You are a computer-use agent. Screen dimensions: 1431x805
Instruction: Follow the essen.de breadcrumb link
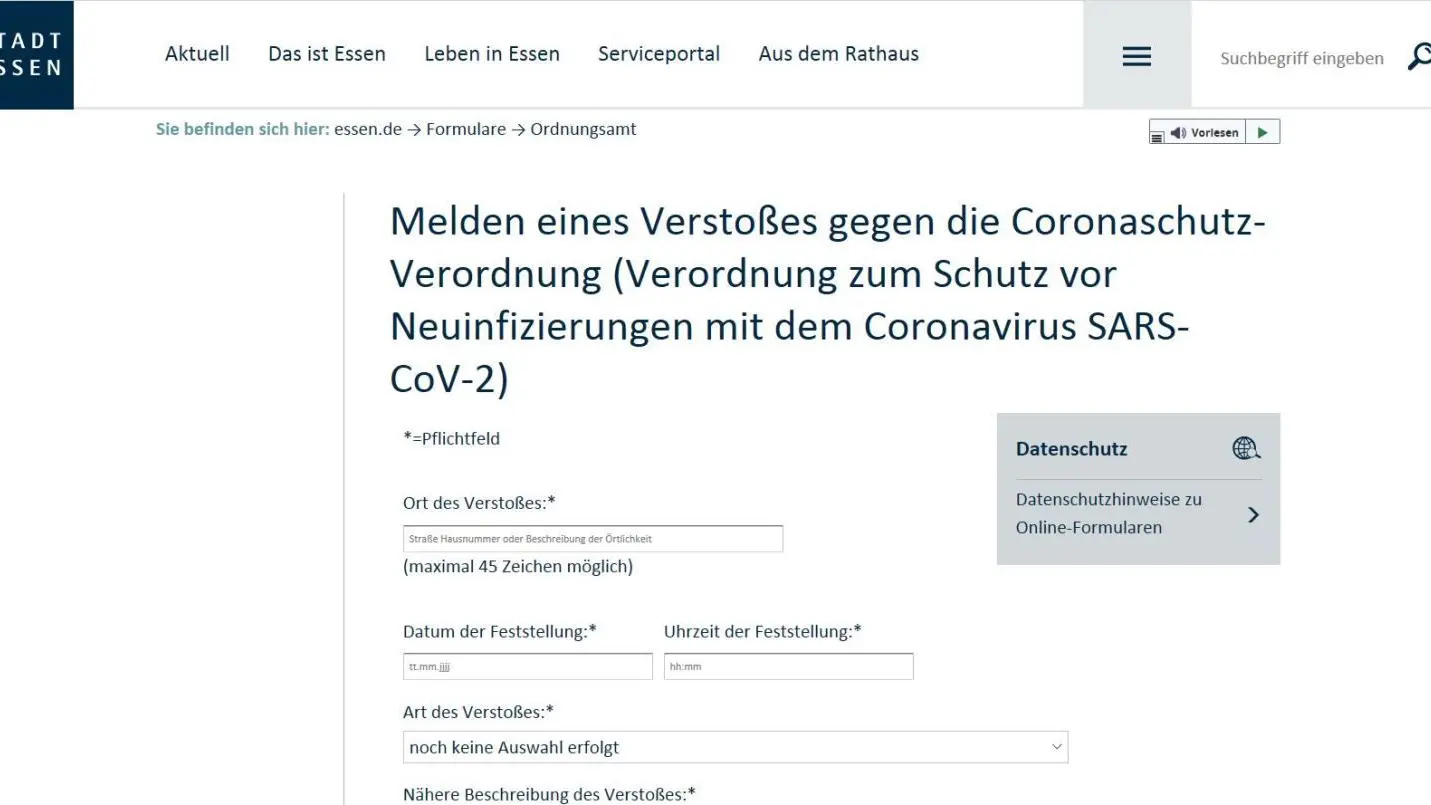pyautogui.click(x=367, y=129)
